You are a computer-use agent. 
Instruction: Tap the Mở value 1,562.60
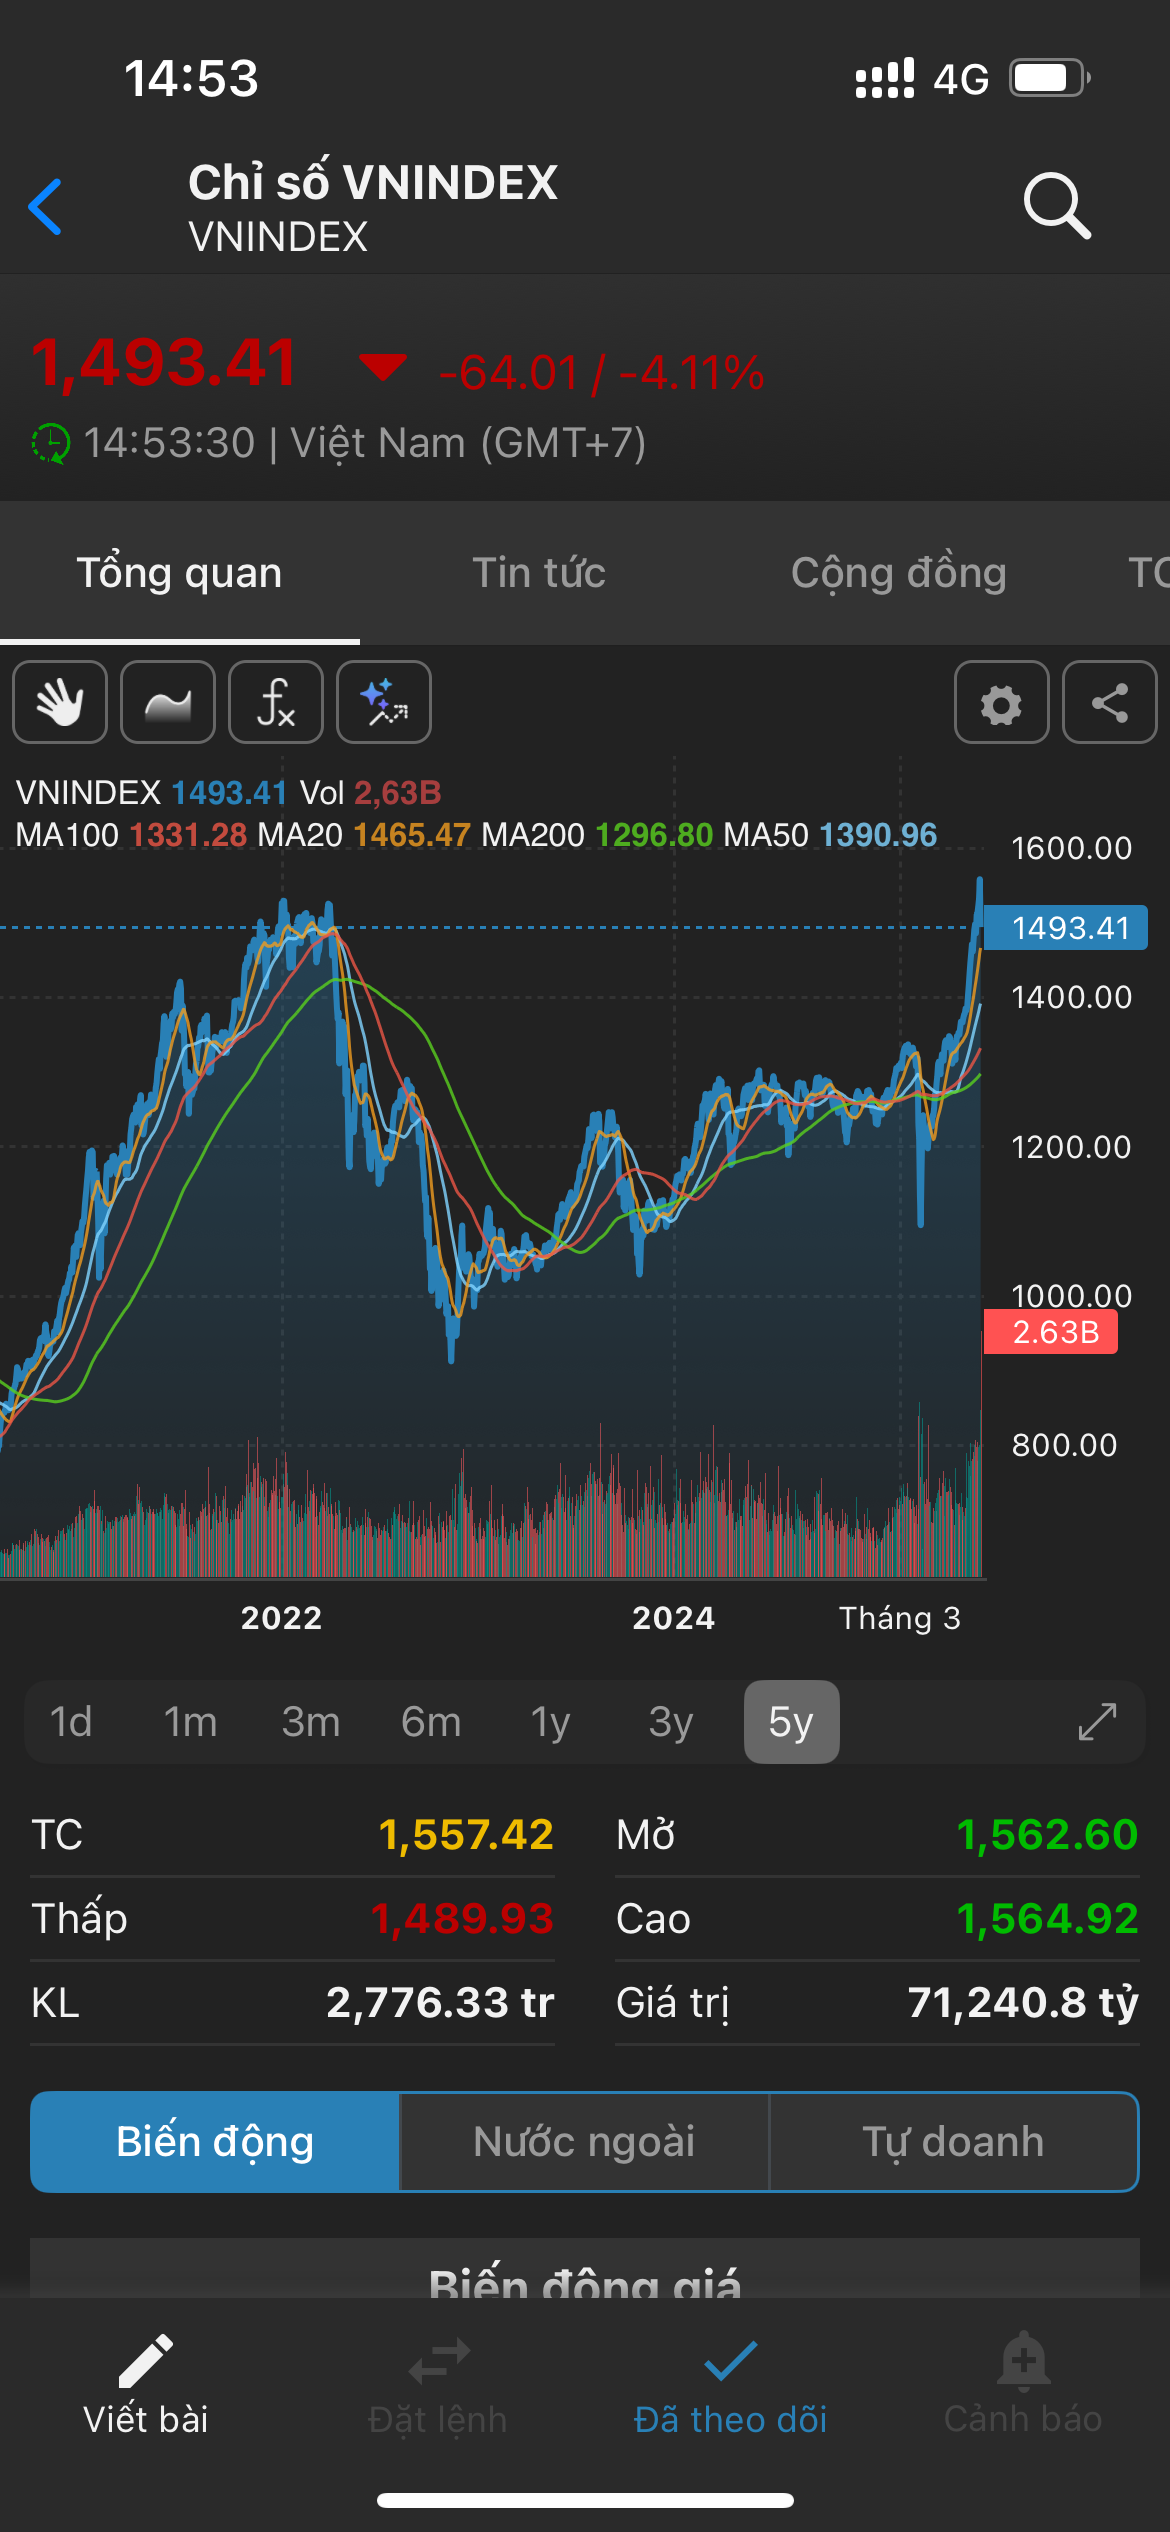click(1047, 1835)
